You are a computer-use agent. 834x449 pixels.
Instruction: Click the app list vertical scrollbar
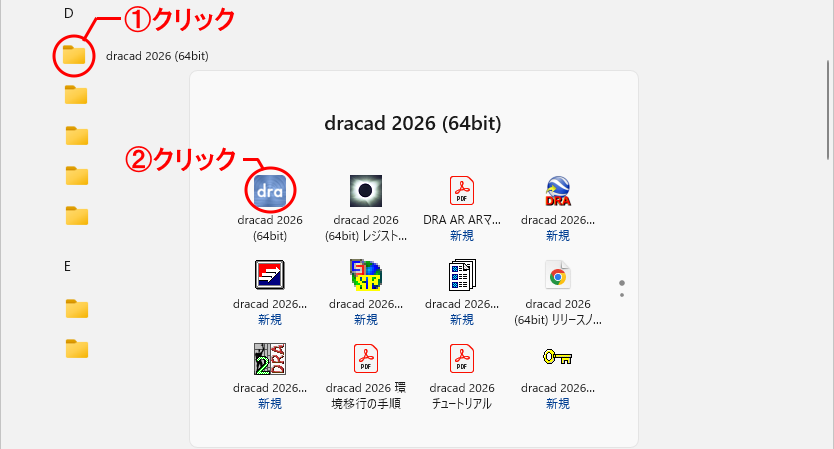click(x=828, y=109)
